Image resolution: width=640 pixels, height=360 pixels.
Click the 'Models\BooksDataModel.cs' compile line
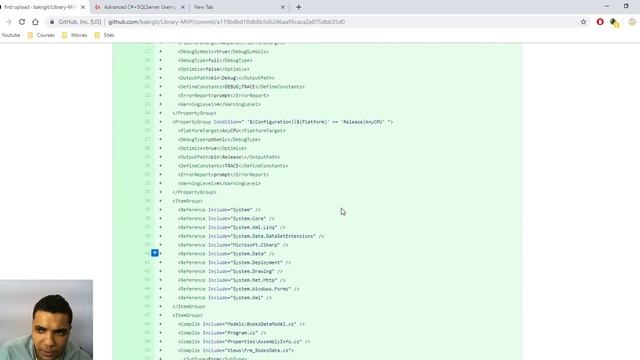pos(241,324)
